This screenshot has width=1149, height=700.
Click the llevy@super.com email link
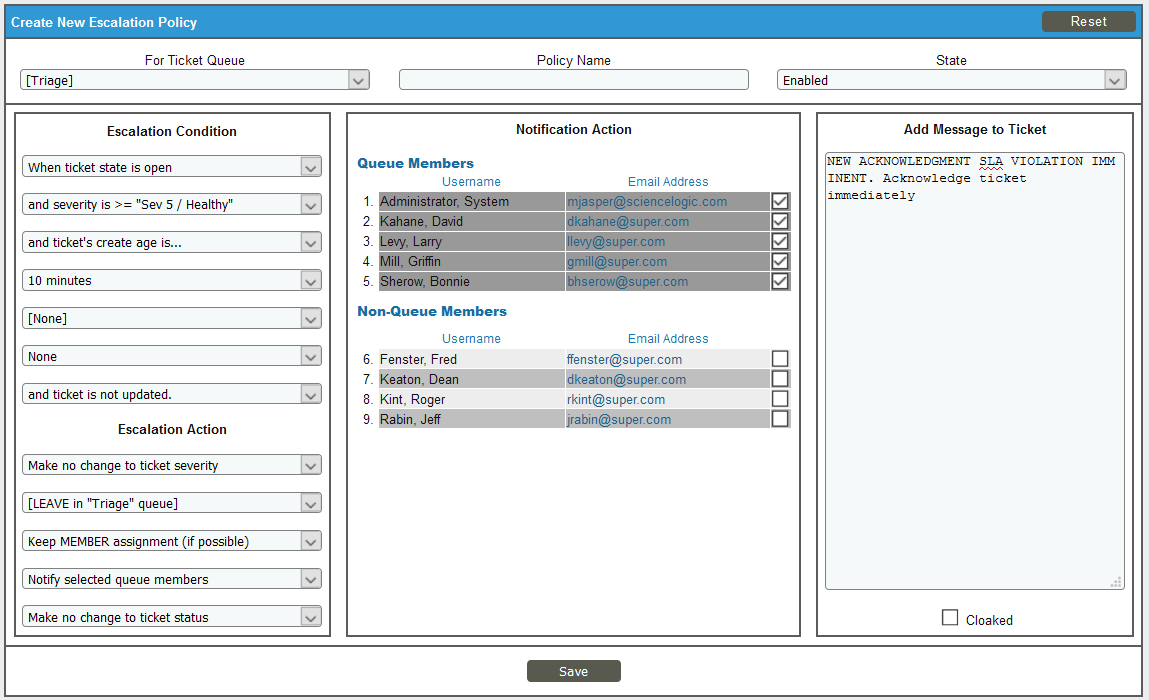(x=616, y=242)
